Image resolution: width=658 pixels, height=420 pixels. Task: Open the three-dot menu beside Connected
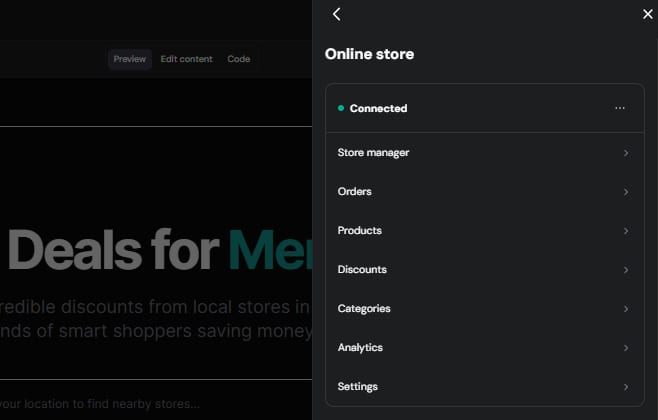(620, 108)
